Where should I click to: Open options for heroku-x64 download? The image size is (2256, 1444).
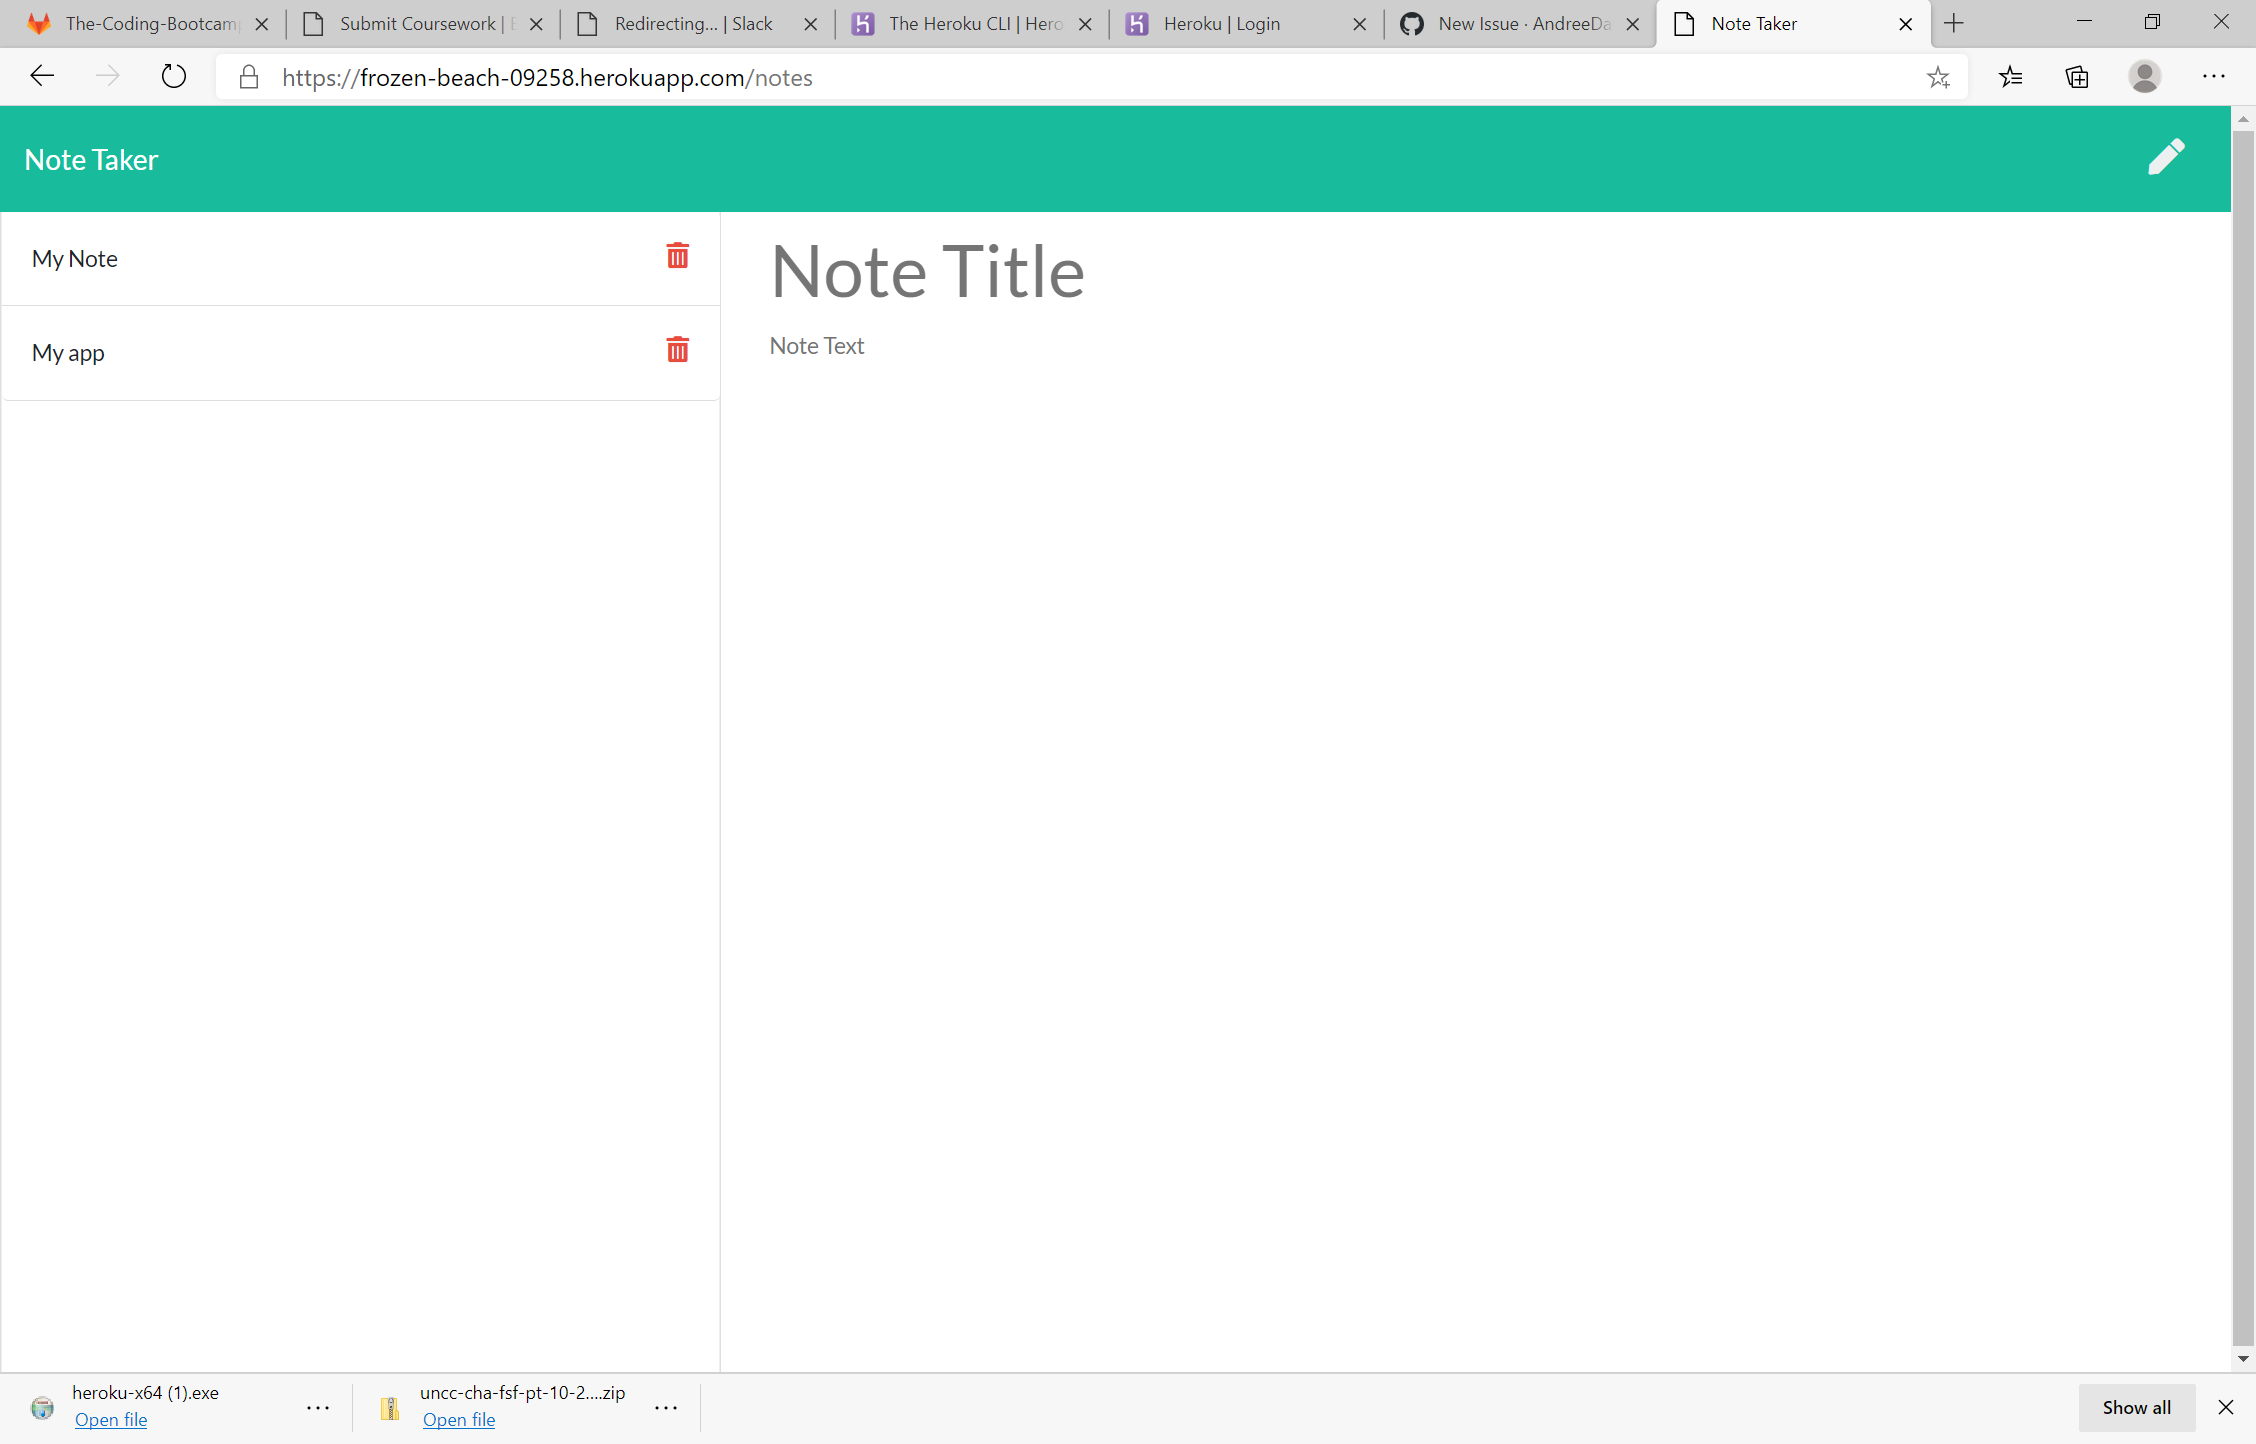click(317, 1407)
